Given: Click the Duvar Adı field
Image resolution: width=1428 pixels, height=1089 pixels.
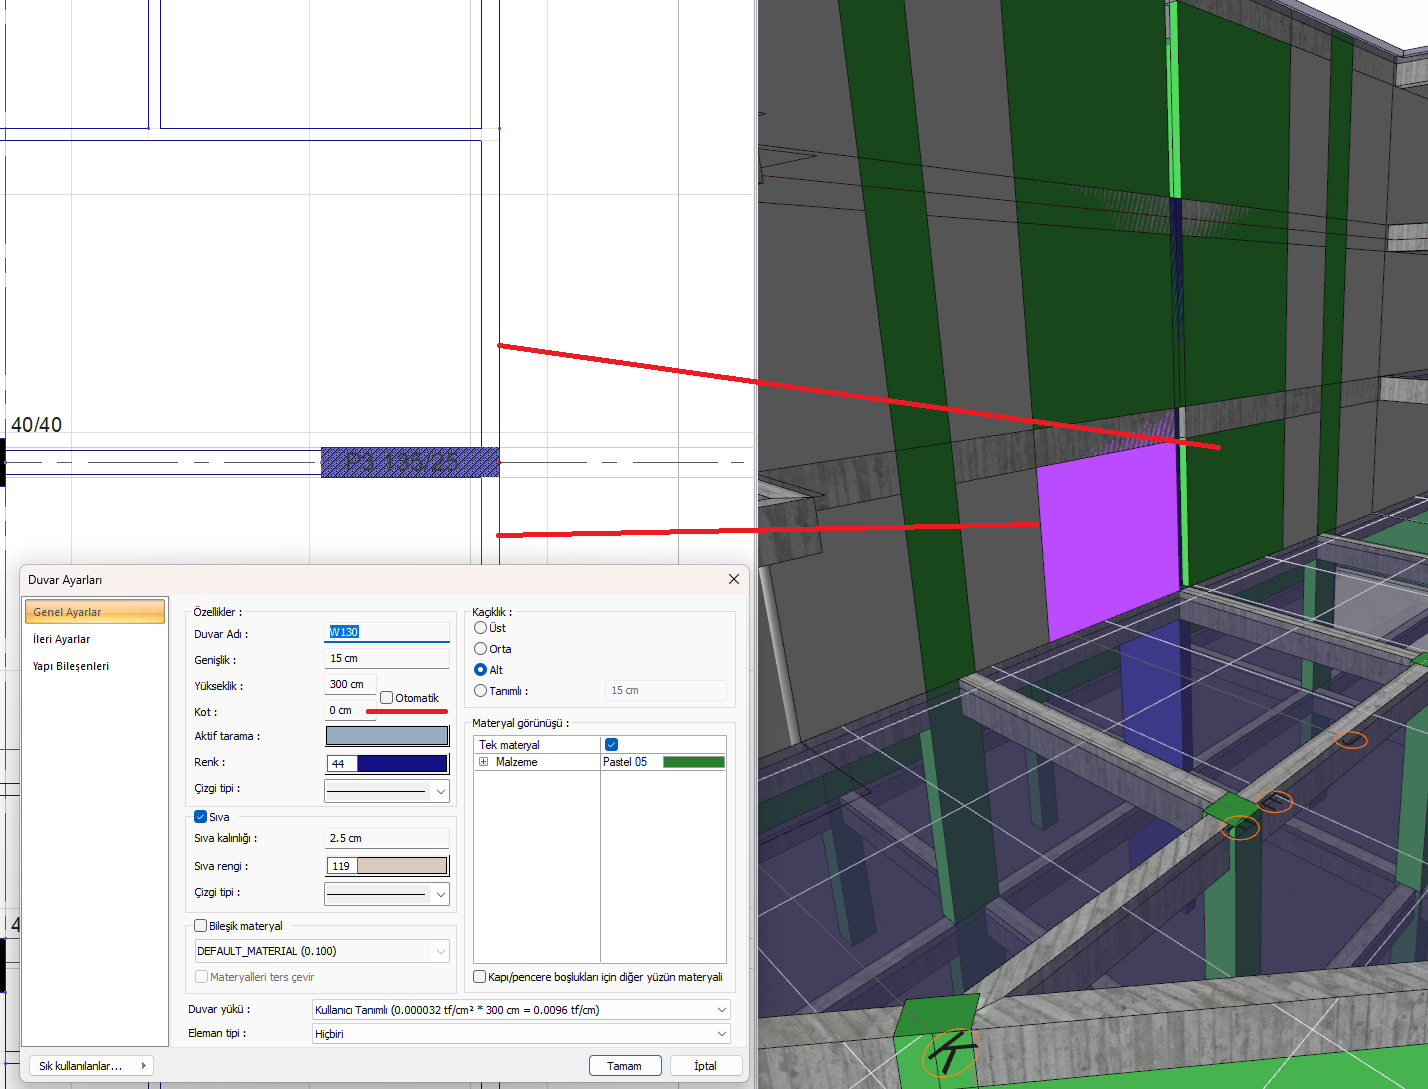Looking at the screenshot, I should tap(388, 632).
